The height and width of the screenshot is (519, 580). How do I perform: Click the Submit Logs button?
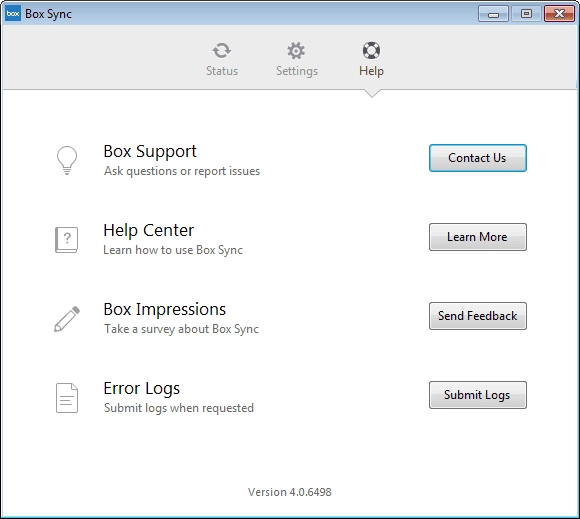(x=478, y=395)
